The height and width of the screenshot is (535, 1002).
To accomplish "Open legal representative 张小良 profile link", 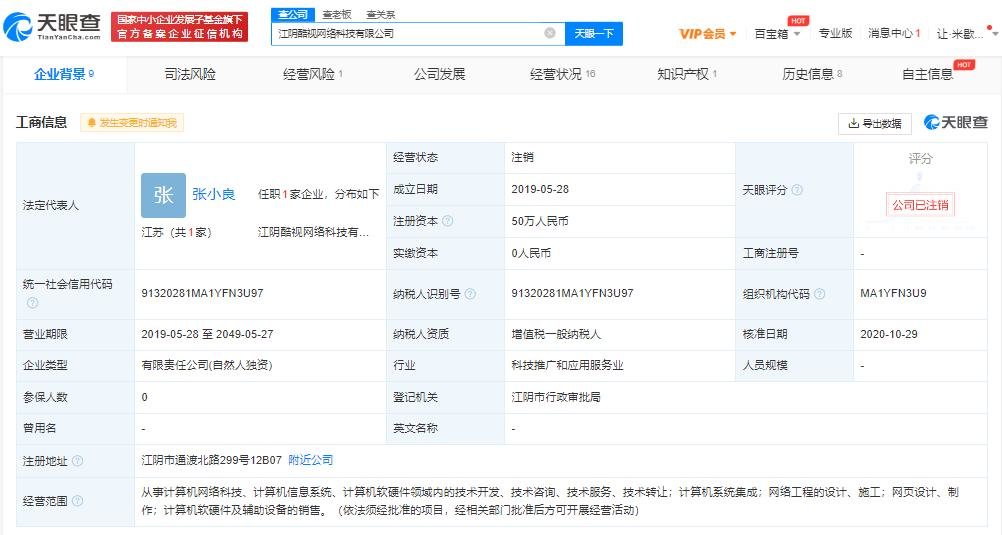I will pos(213,194).
